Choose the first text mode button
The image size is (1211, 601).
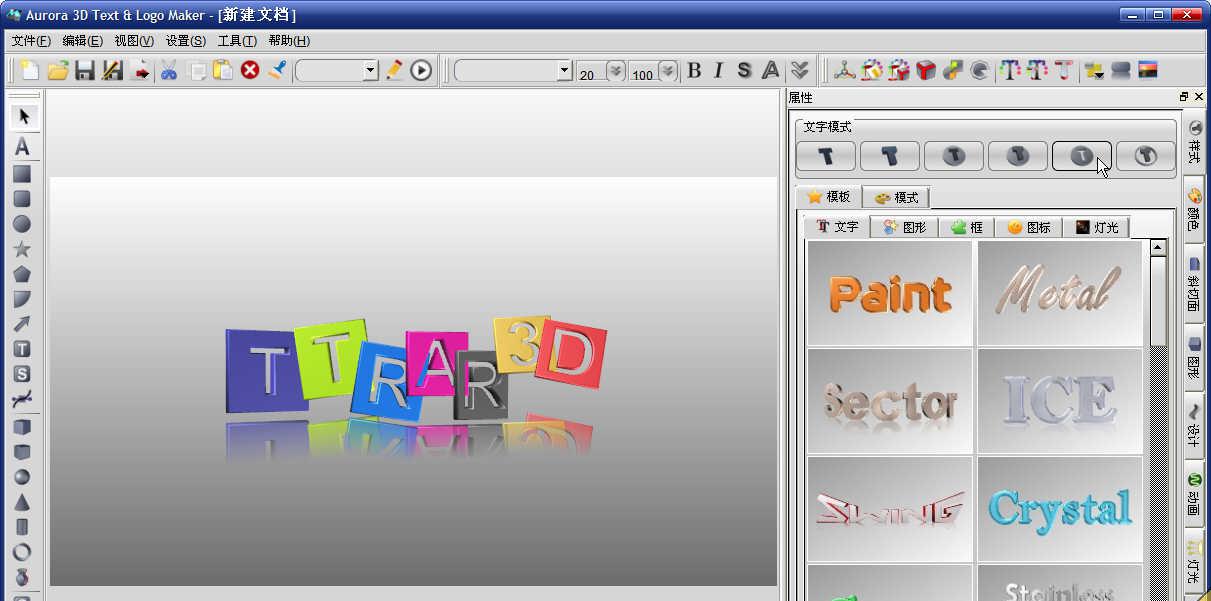point(826,156)
